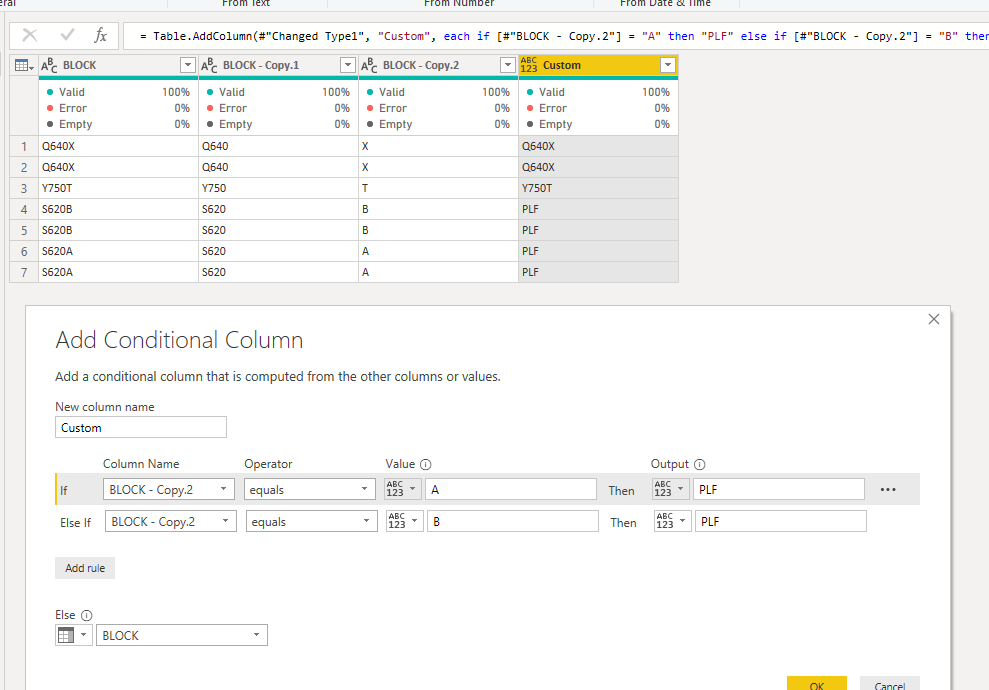Screen dimensions: 989x690
Task: Click the ABC type icon of BLOCK column
Action: tap(49, 65)
